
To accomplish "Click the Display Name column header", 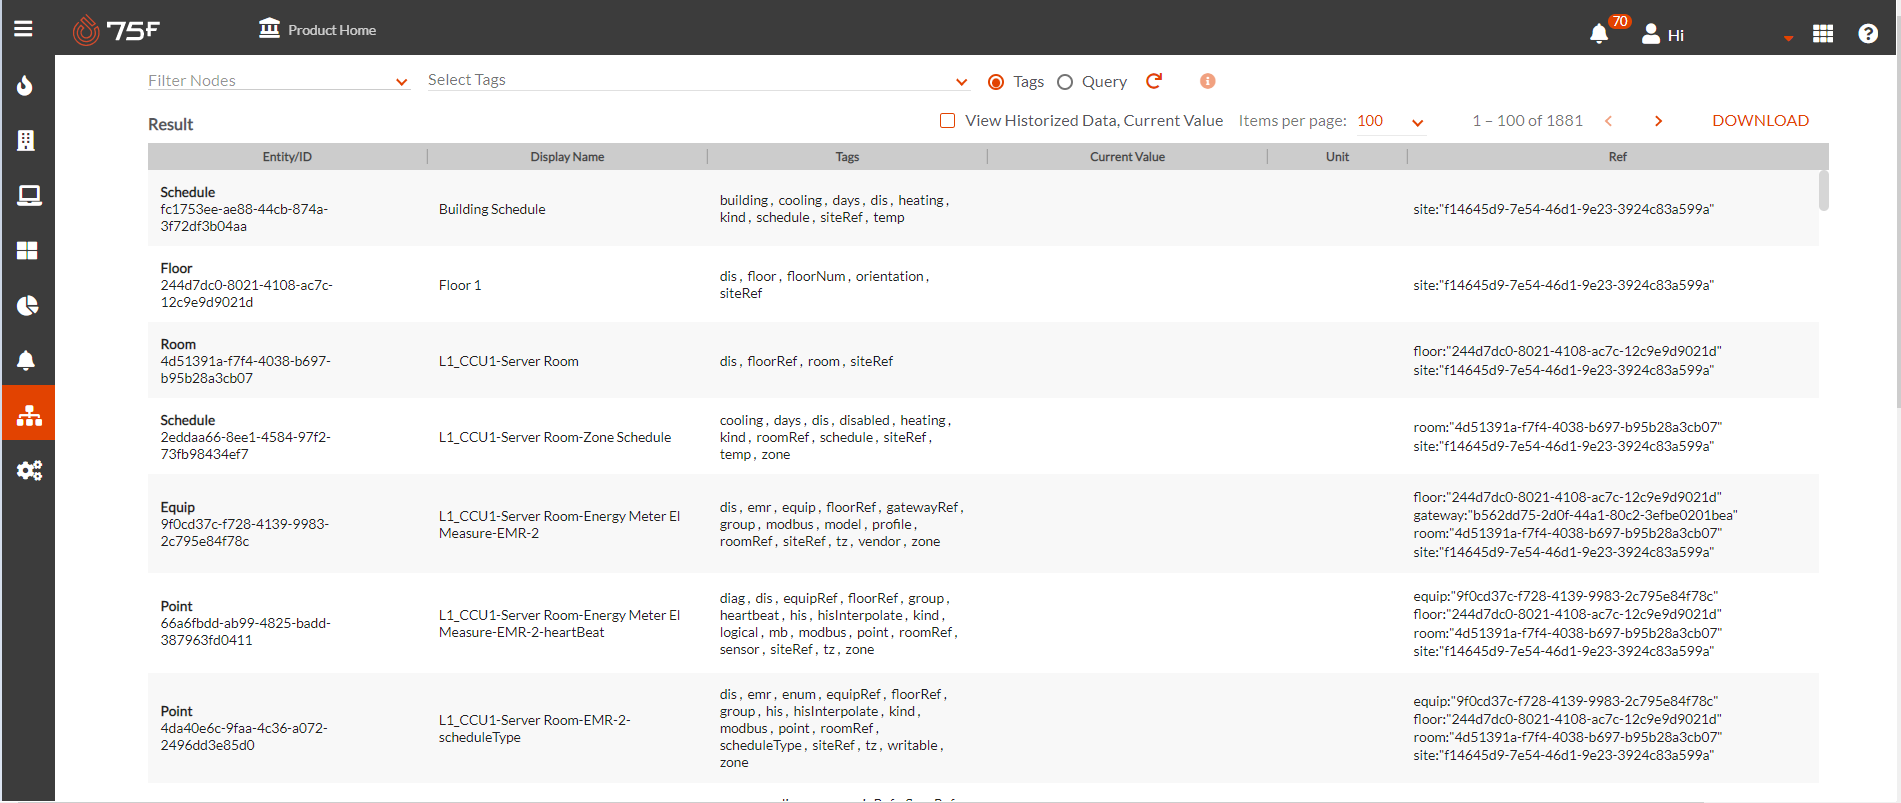I will click(567, 157).
